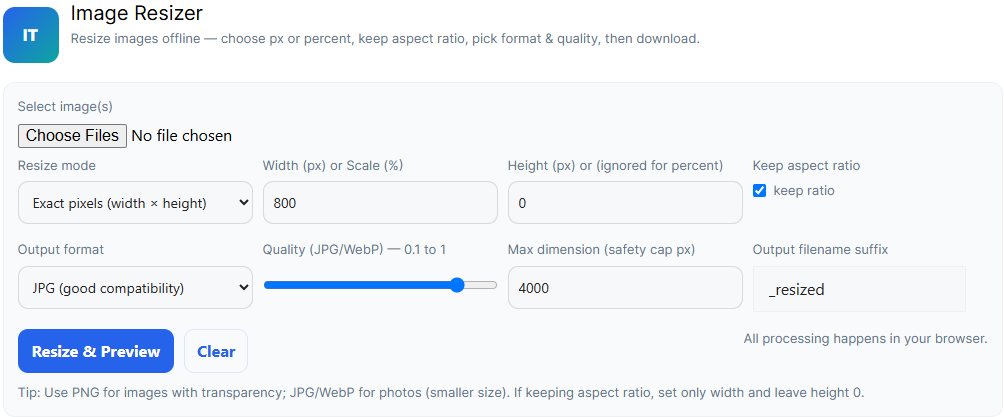The height and width of the screenshot is (417, 1004).
Task: Open the Resize mode dropdown
Action: (135, 203)
